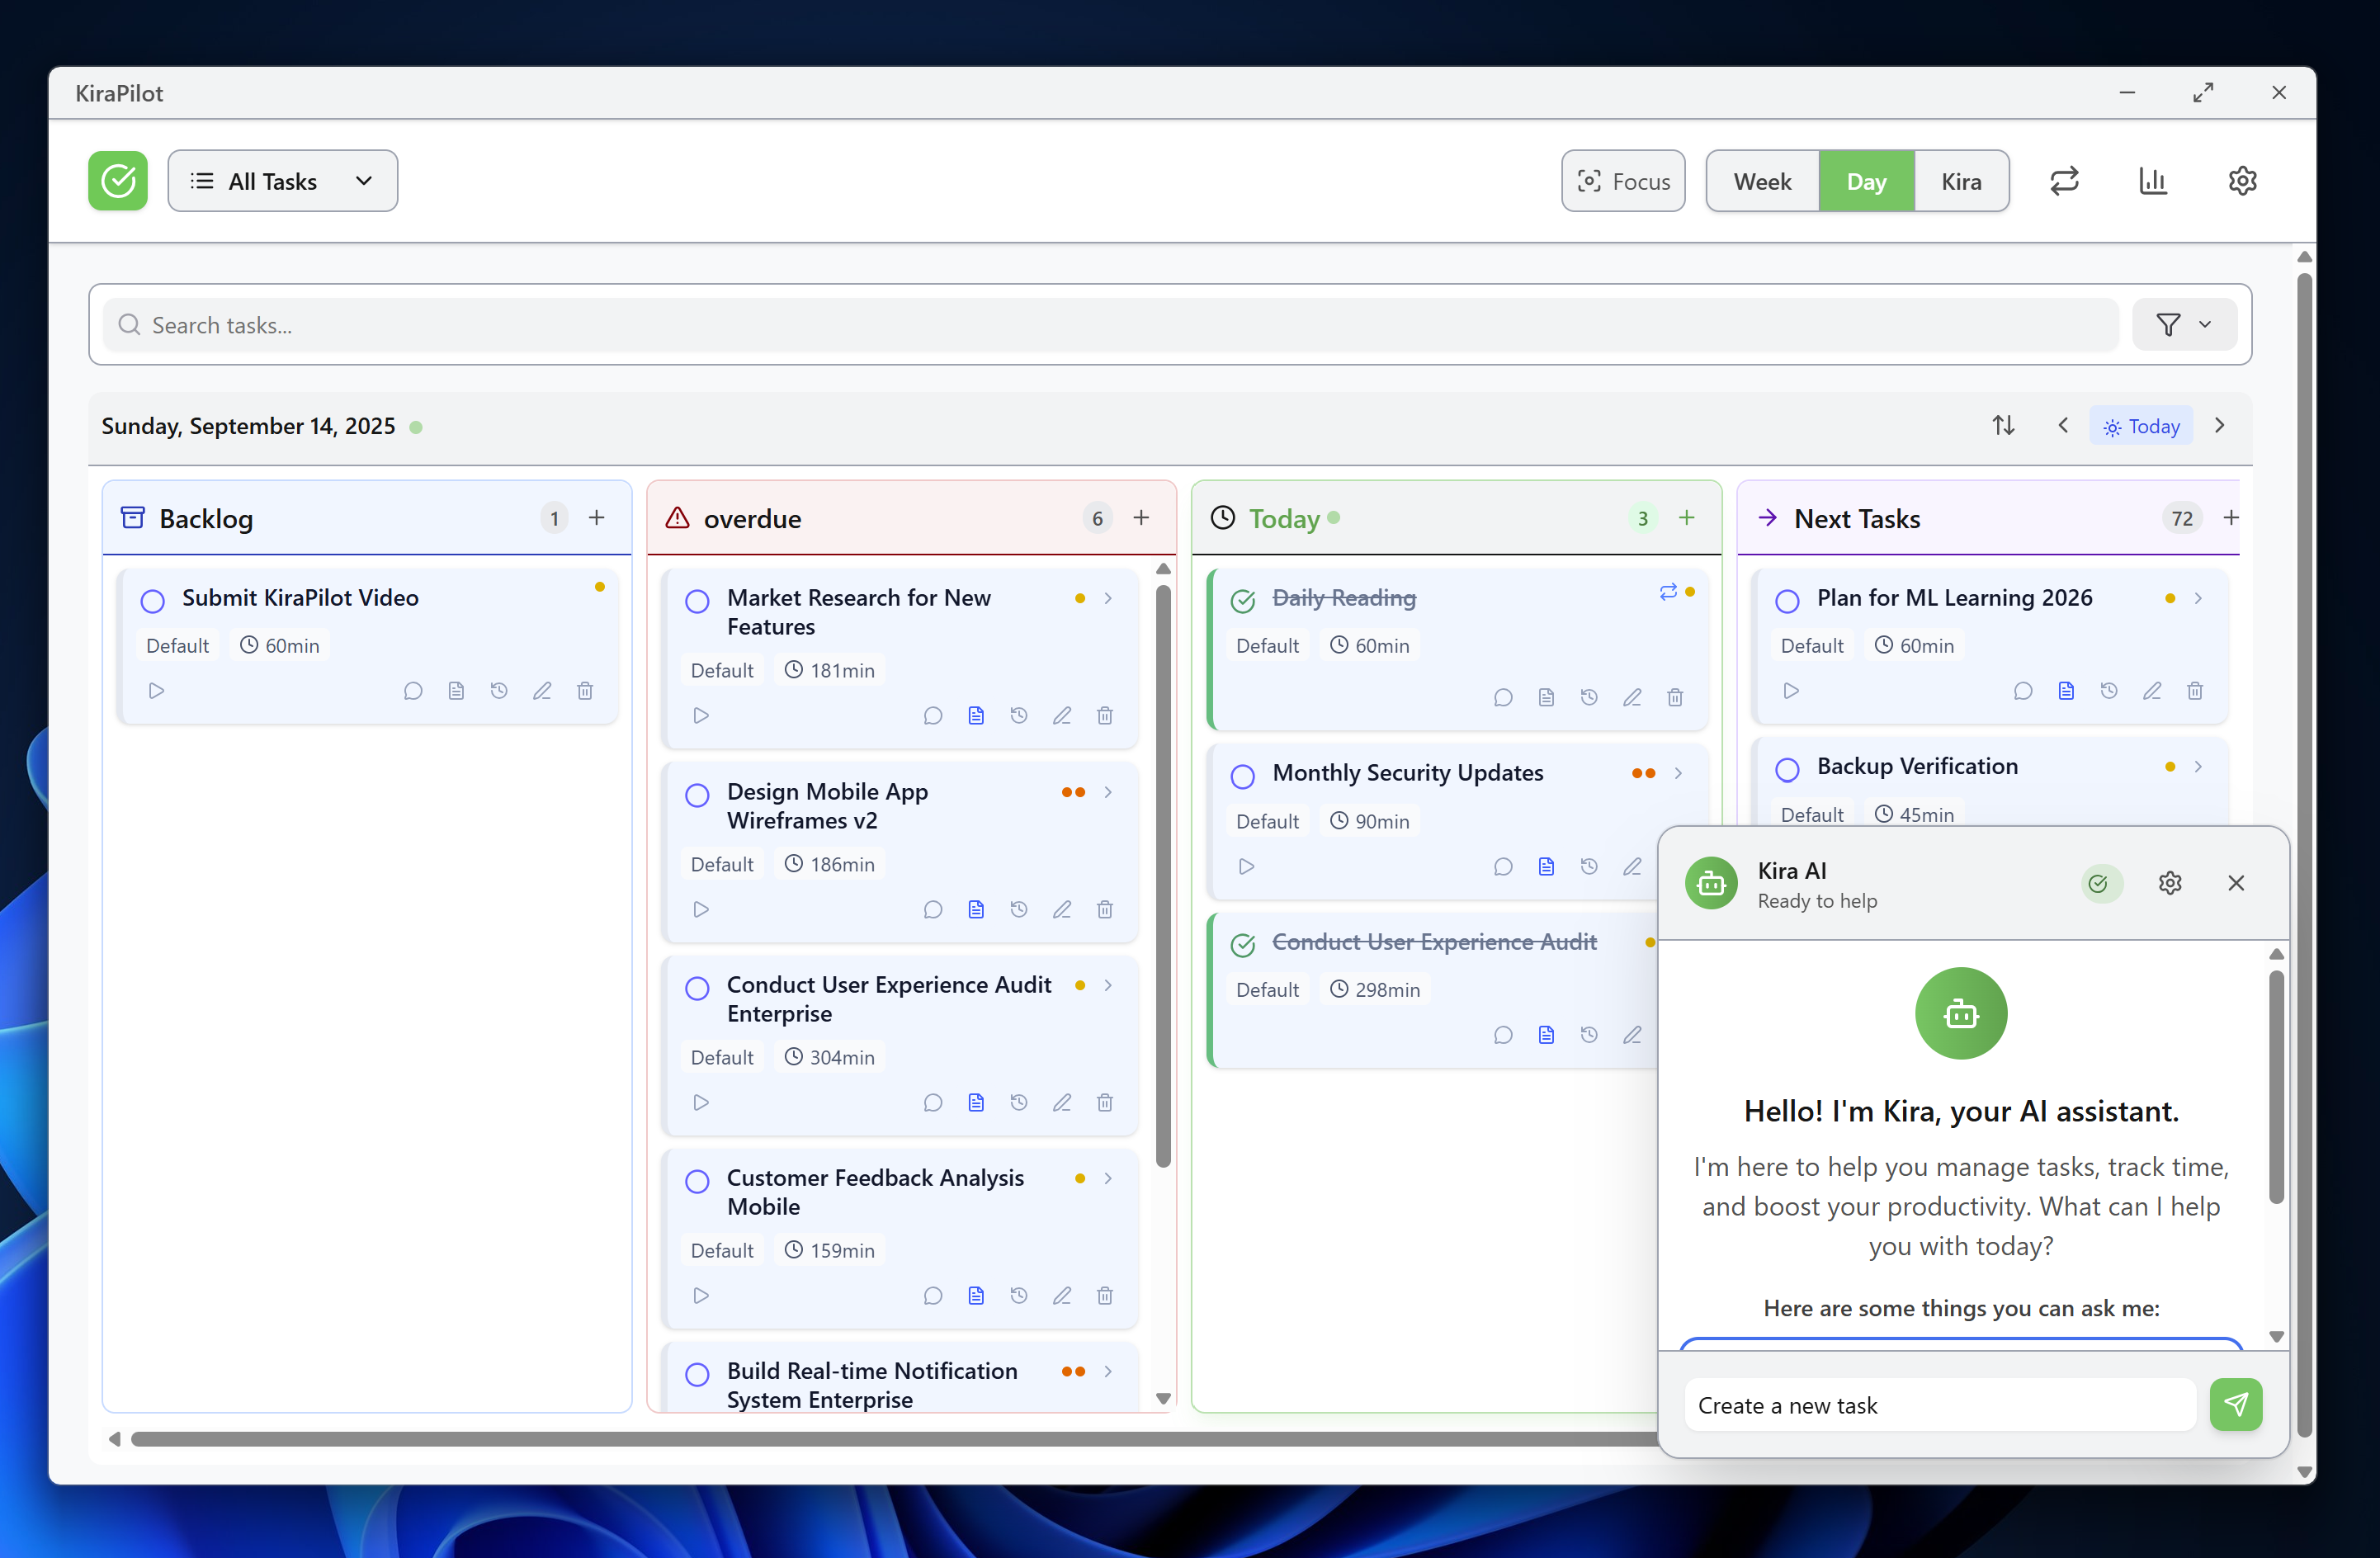Screen dimensions: 2380x1558
Task: Start timer on Submit KiraPilot Video
Action: 156,691
